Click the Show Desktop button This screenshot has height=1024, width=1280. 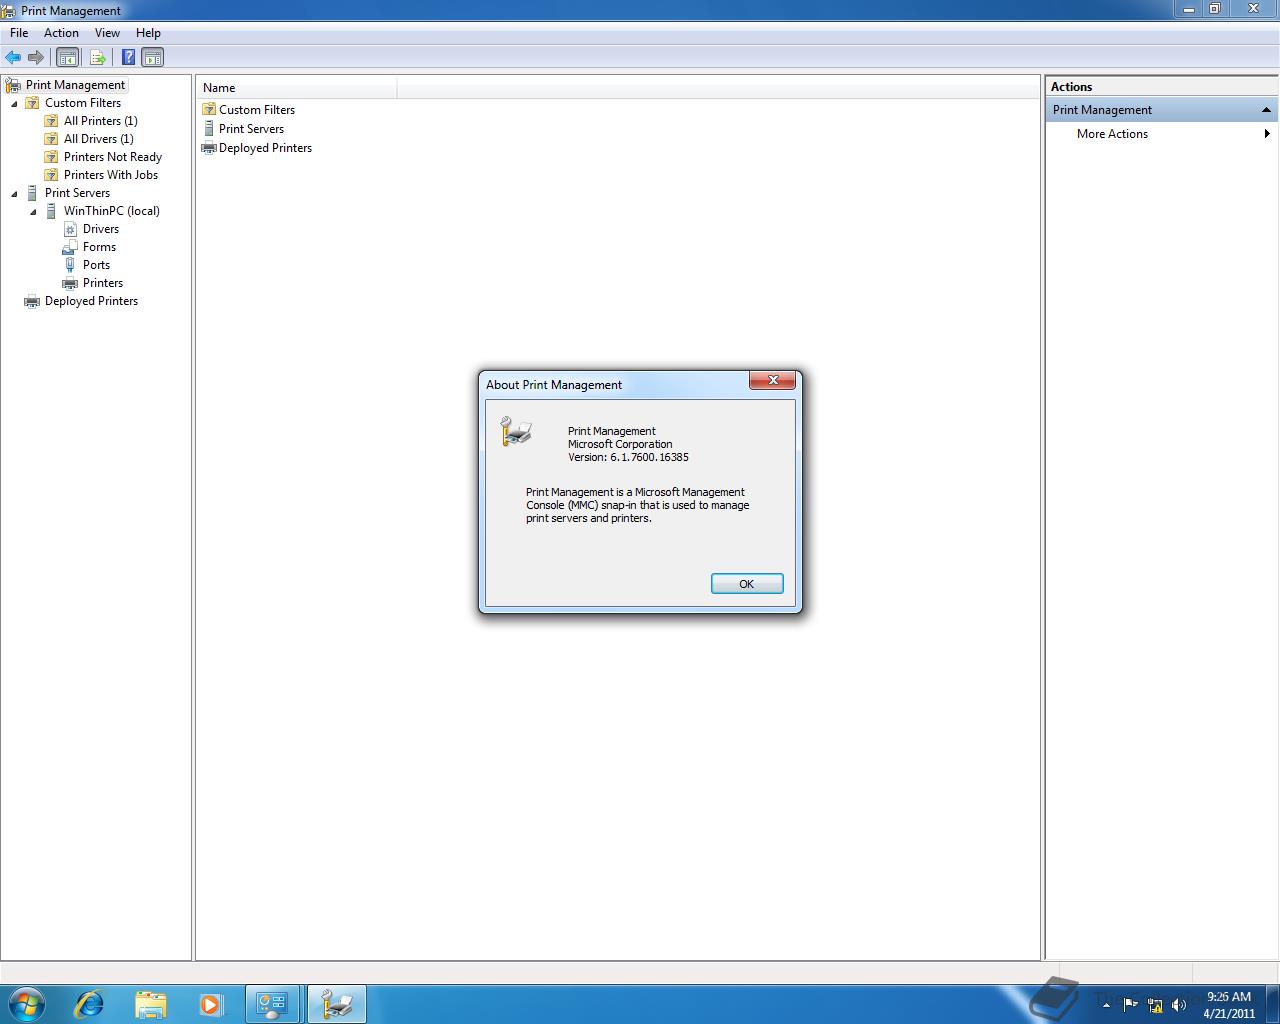(1272, 1004)
